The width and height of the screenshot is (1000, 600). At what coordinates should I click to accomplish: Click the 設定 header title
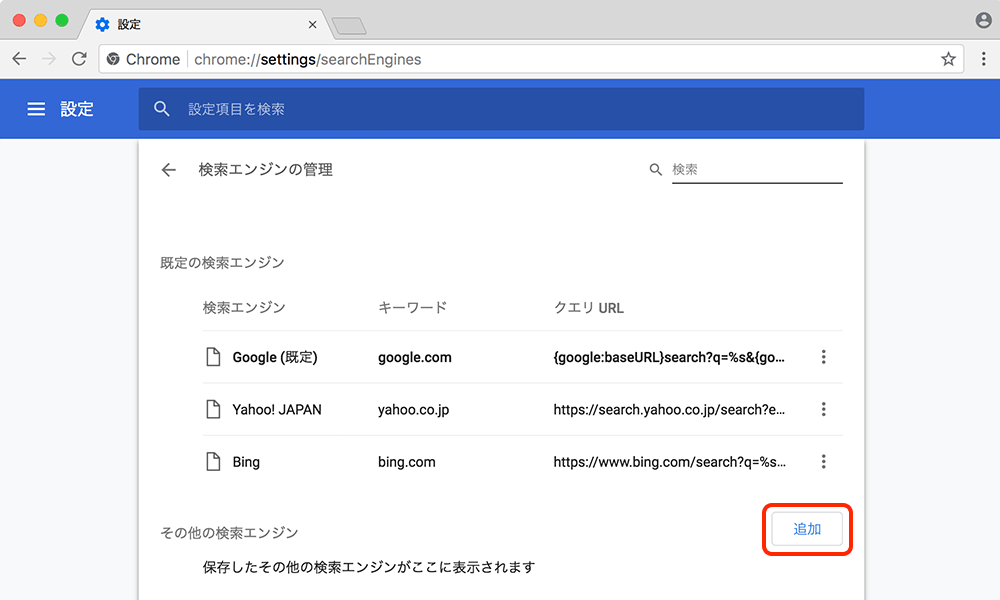tap(77, 109)
